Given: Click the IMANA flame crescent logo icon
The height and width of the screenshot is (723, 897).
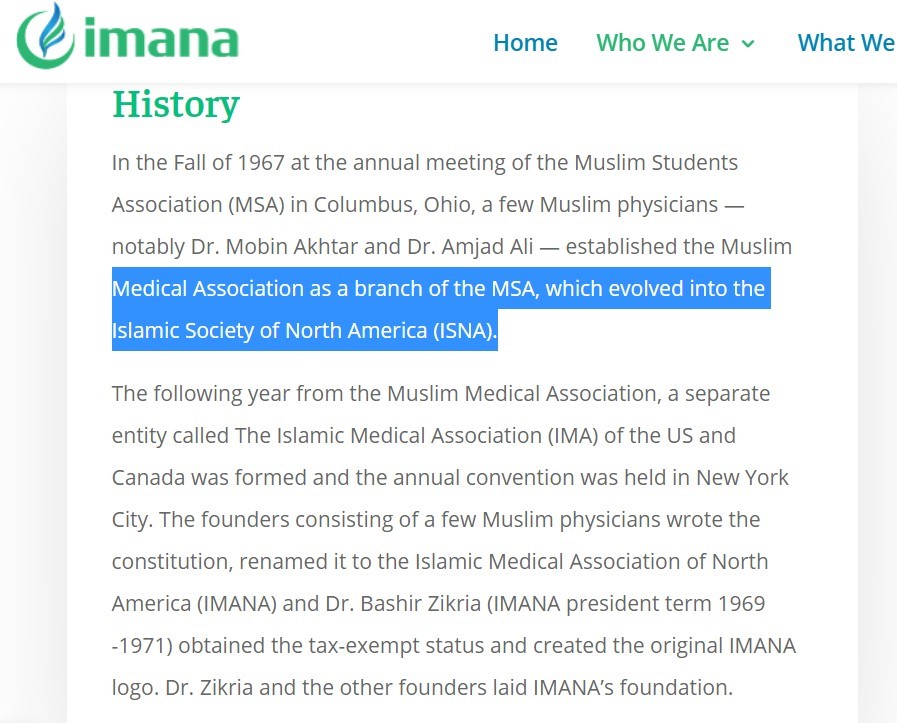Looking at the screenshot, I should tap(46, 35).
